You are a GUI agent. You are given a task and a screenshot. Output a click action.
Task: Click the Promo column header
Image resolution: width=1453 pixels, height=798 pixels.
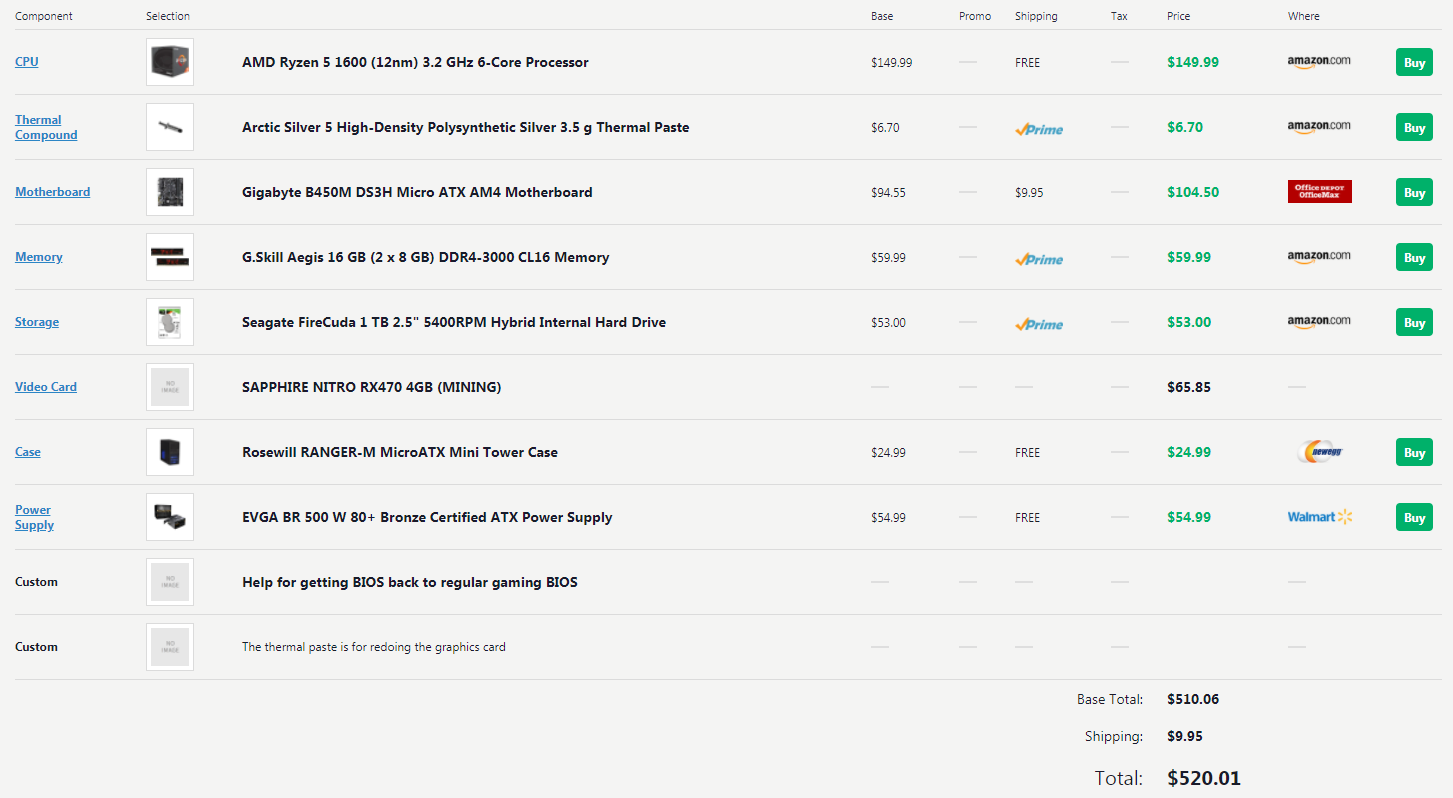click(975, 16)
